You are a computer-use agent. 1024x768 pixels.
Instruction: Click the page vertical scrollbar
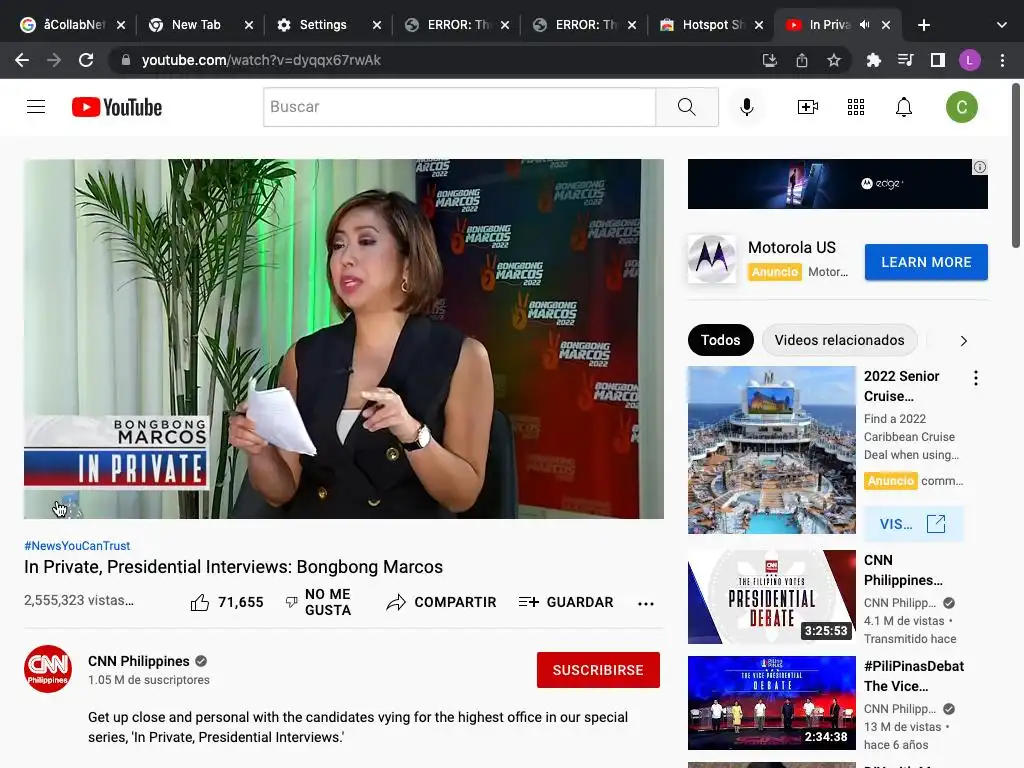pos(1016,166)
